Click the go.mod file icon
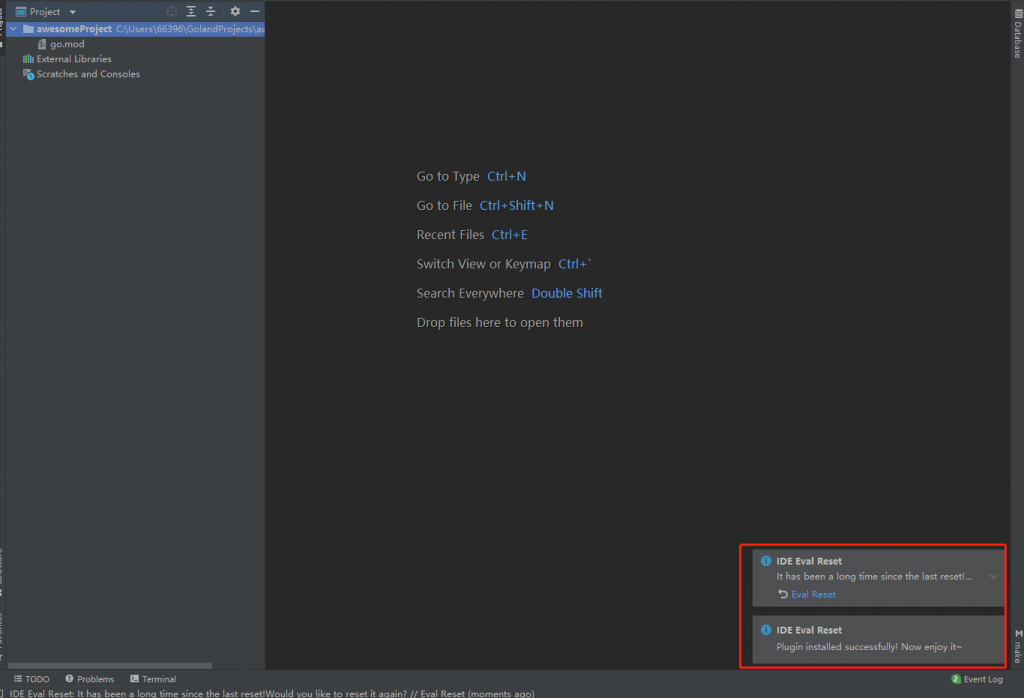The height and width of the screenshot is (698, 1024). pyautogui.click(x=42, y=44)
